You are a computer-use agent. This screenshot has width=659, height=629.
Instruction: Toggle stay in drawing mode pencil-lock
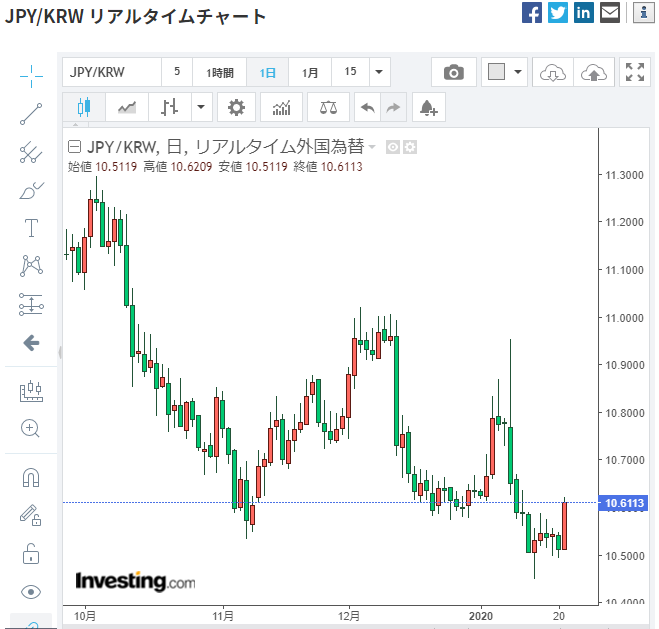[31, 516]
